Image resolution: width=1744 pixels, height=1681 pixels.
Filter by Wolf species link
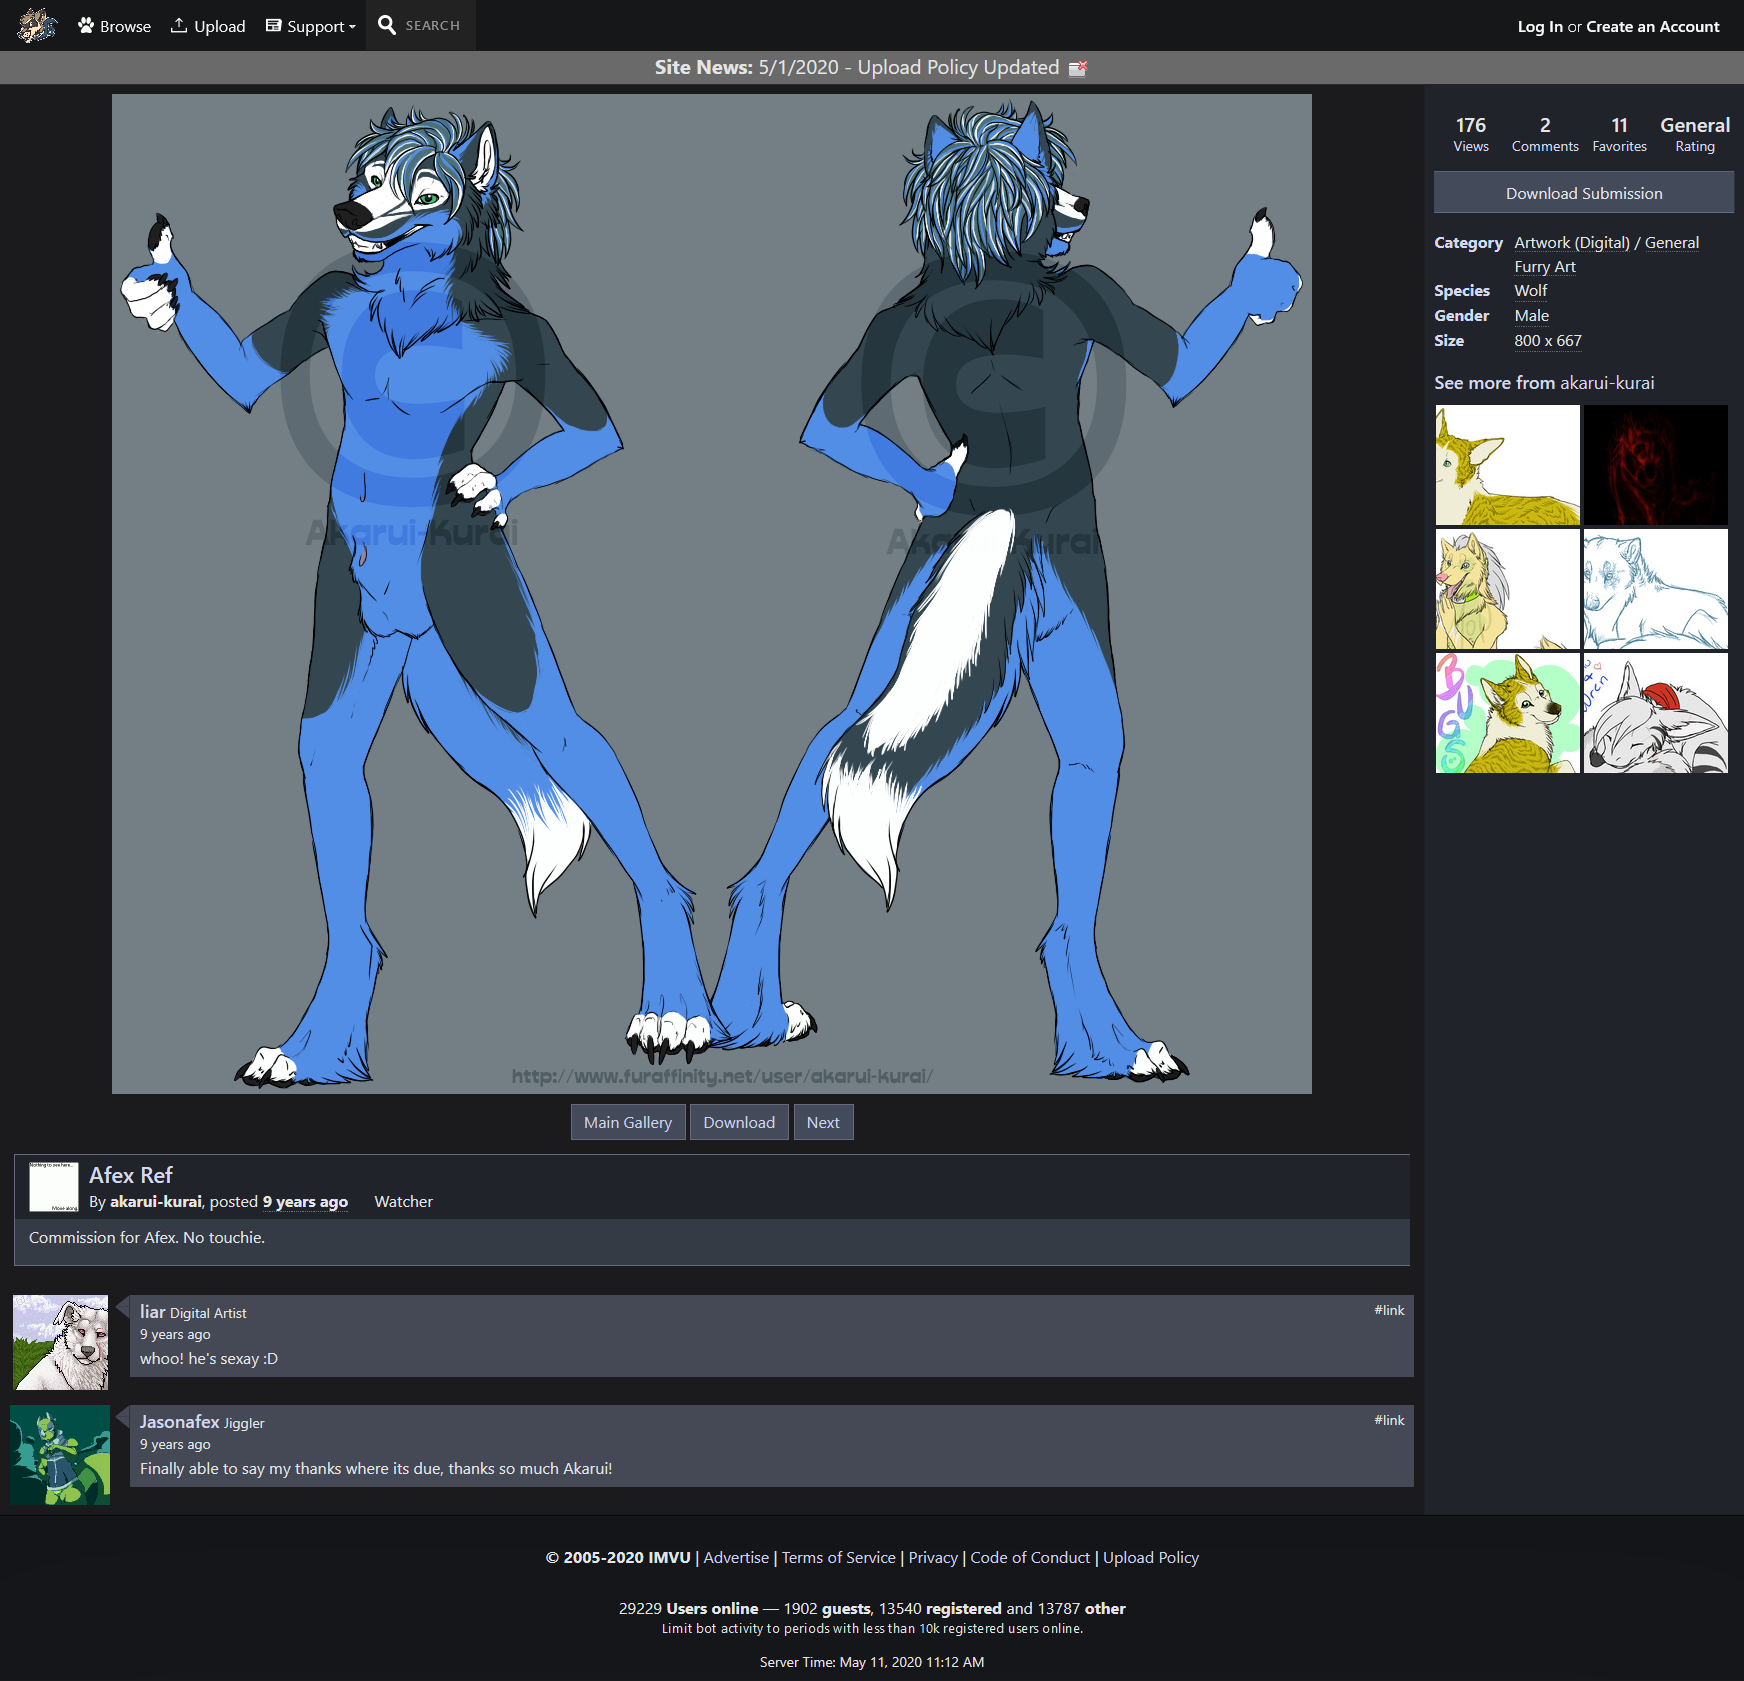(x=1530, y=291)
